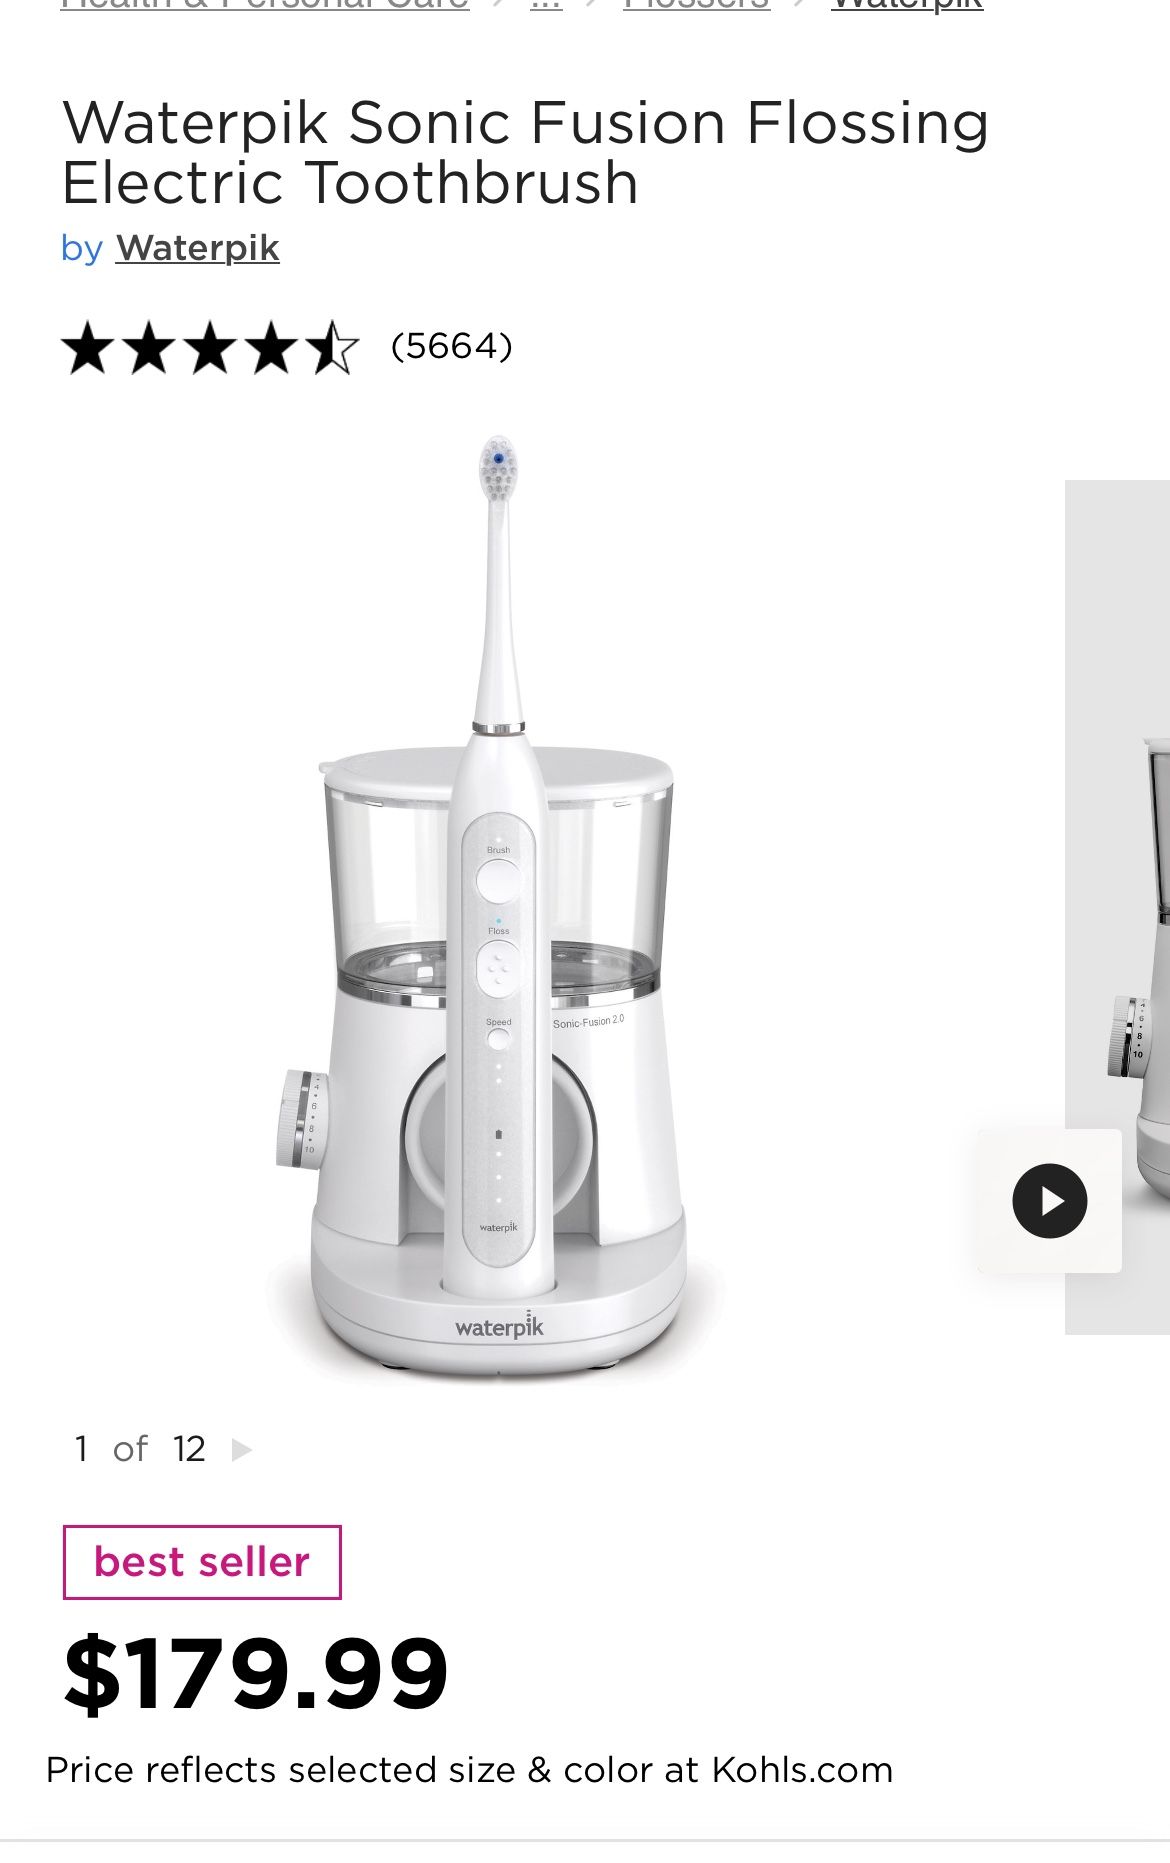
Task: Expand the ellipsis breadcrumb item
Action: tap(546, 5)
